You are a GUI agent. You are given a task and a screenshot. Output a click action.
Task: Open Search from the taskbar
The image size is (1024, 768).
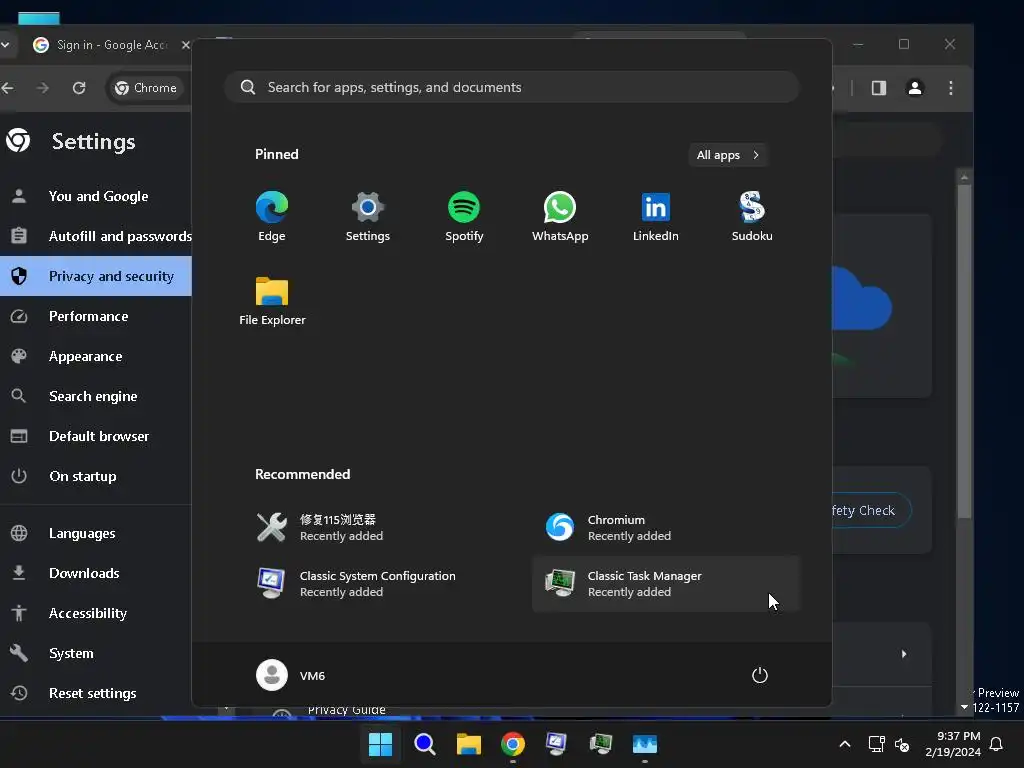[x=424, y=744]
